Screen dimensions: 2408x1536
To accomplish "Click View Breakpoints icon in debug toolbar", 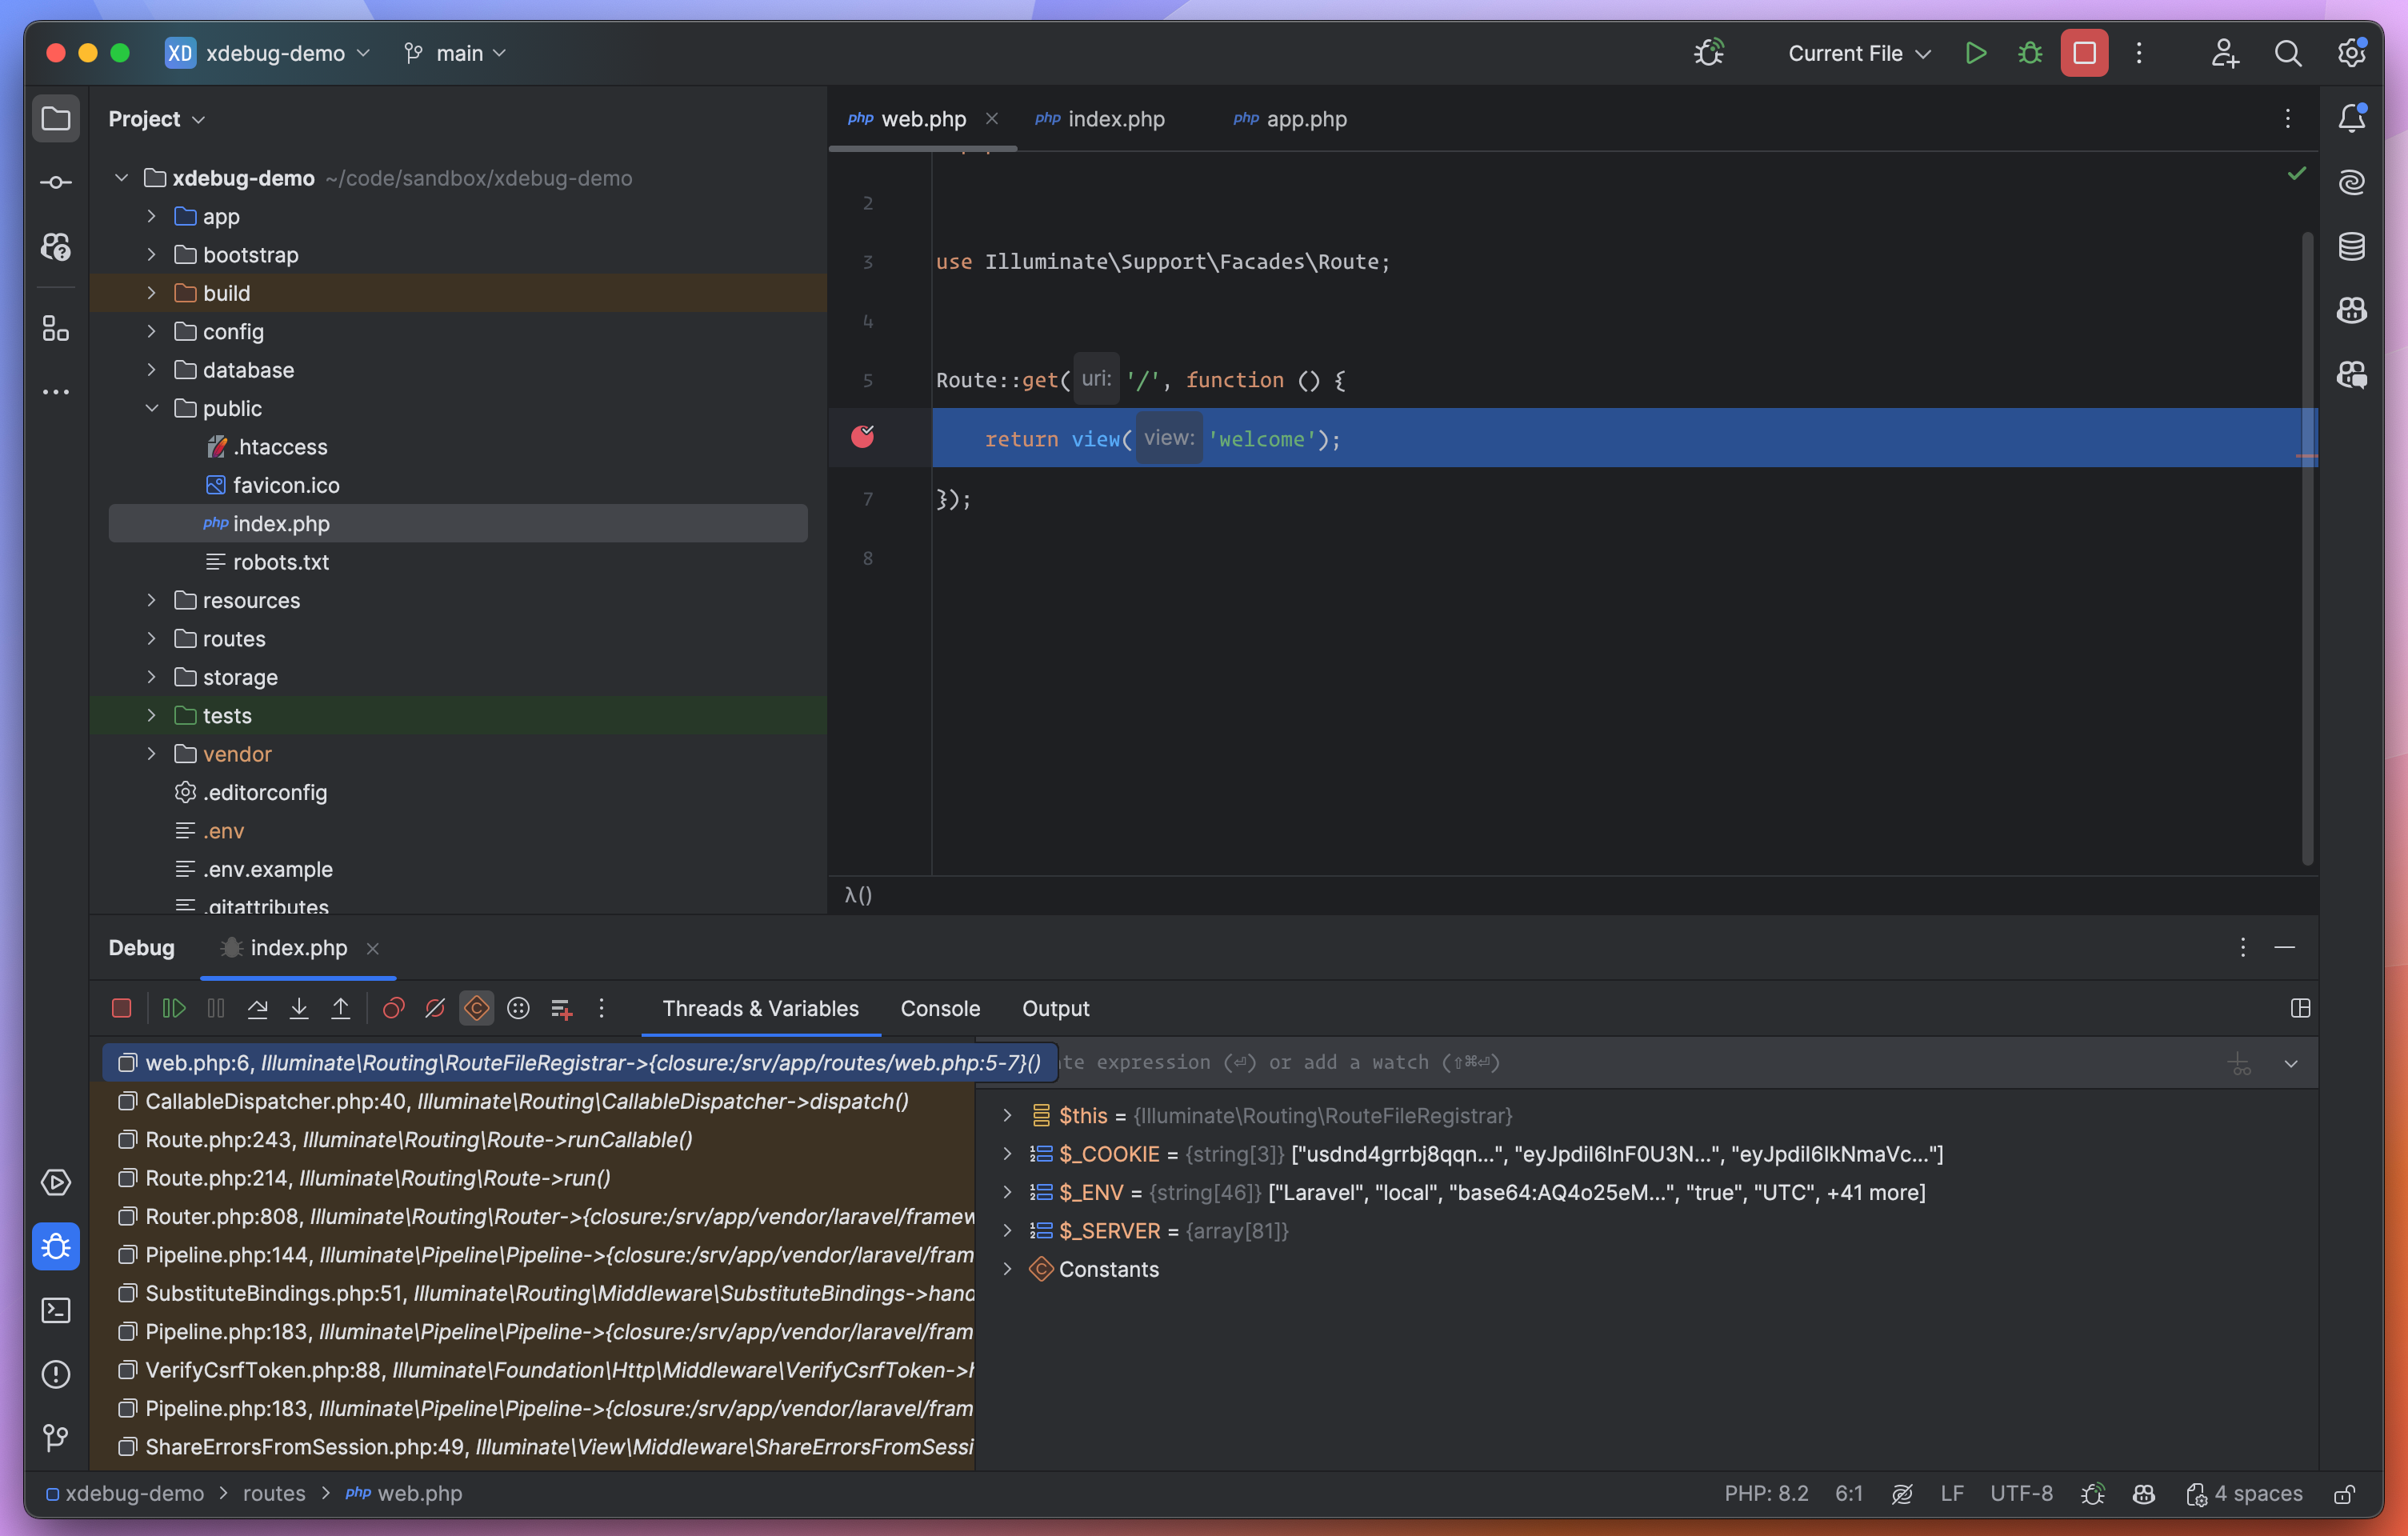I will pyautogui.click(x=393, y=1008).
